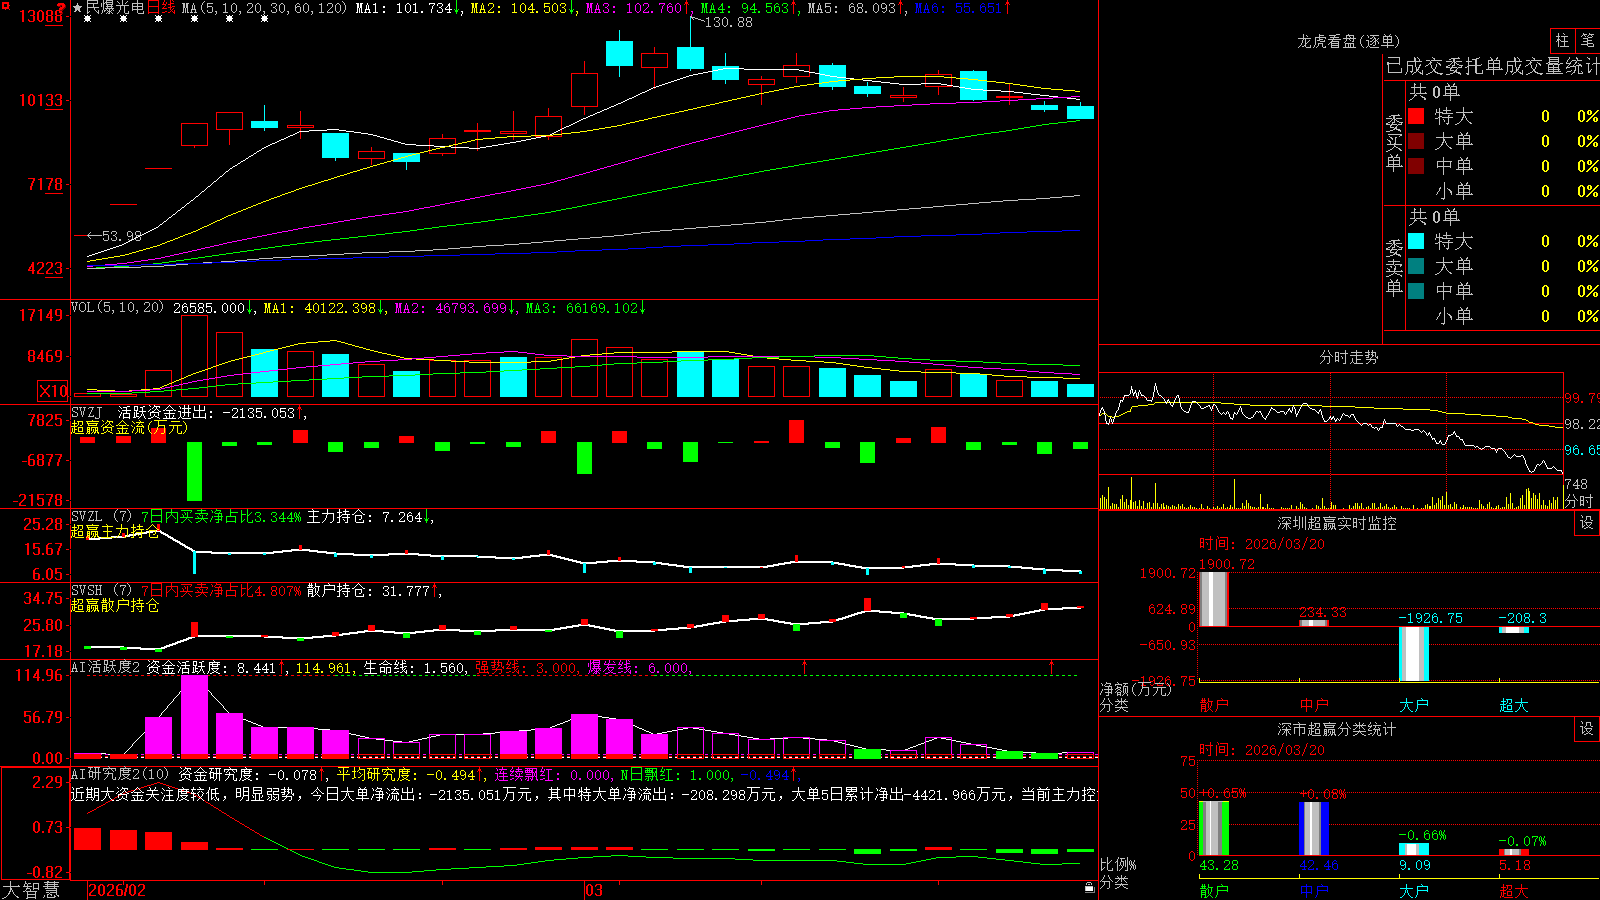Click the 中户 bar labeled 234.33
The height and width of the screenshot is (900, 1600).
(x=1314, y=623)
